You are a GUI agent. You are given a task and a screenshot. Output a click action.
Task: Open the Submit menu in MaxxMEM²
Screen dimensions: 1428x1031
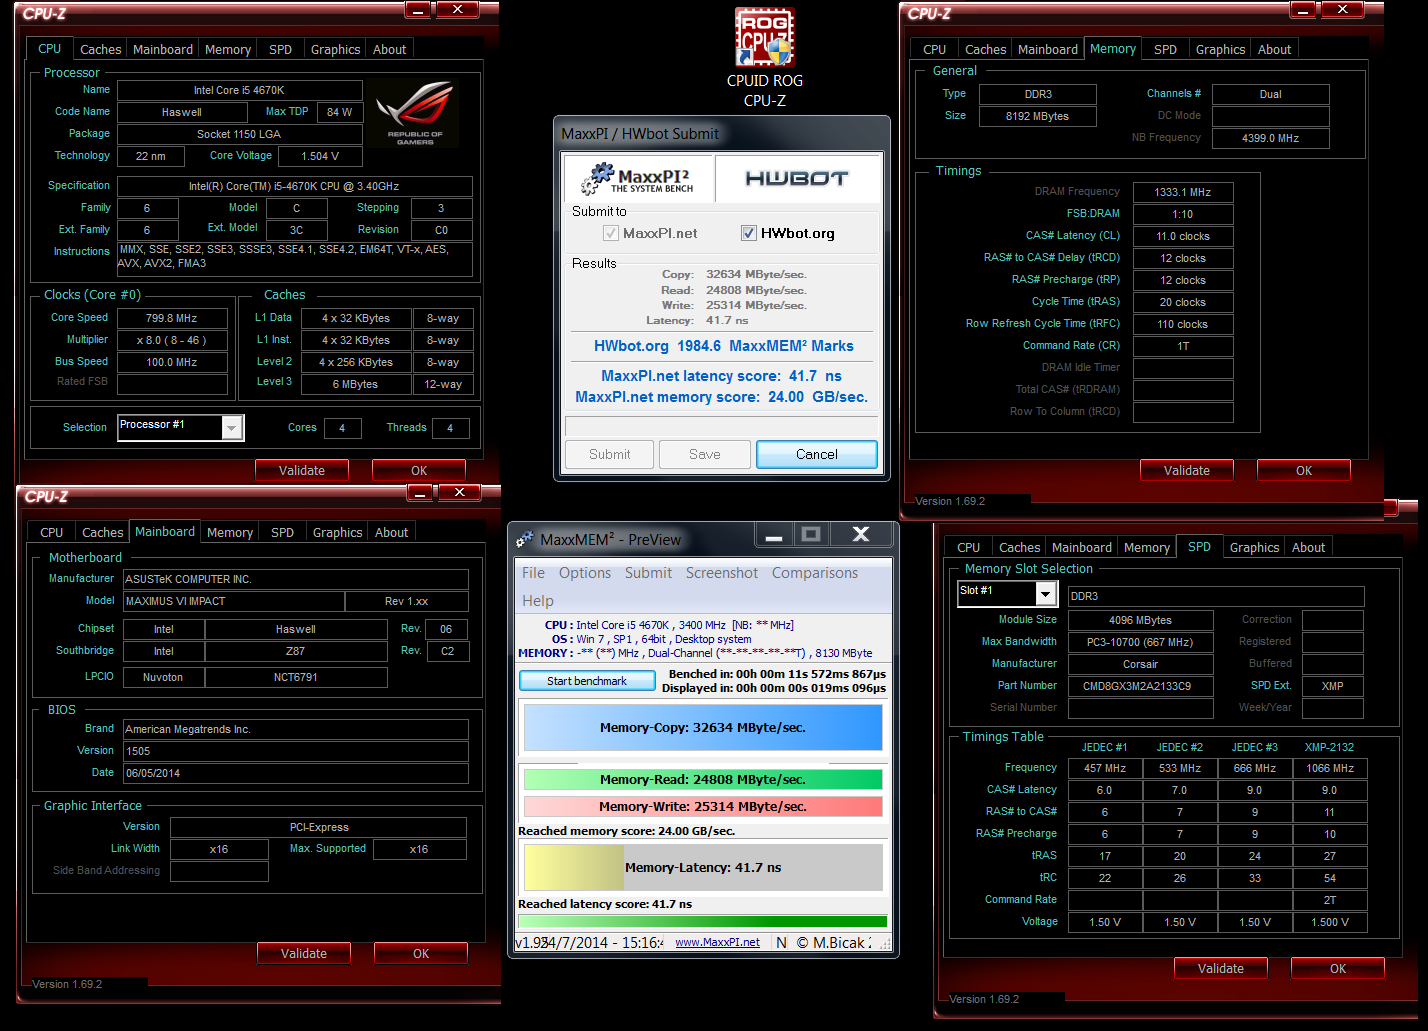648,573
